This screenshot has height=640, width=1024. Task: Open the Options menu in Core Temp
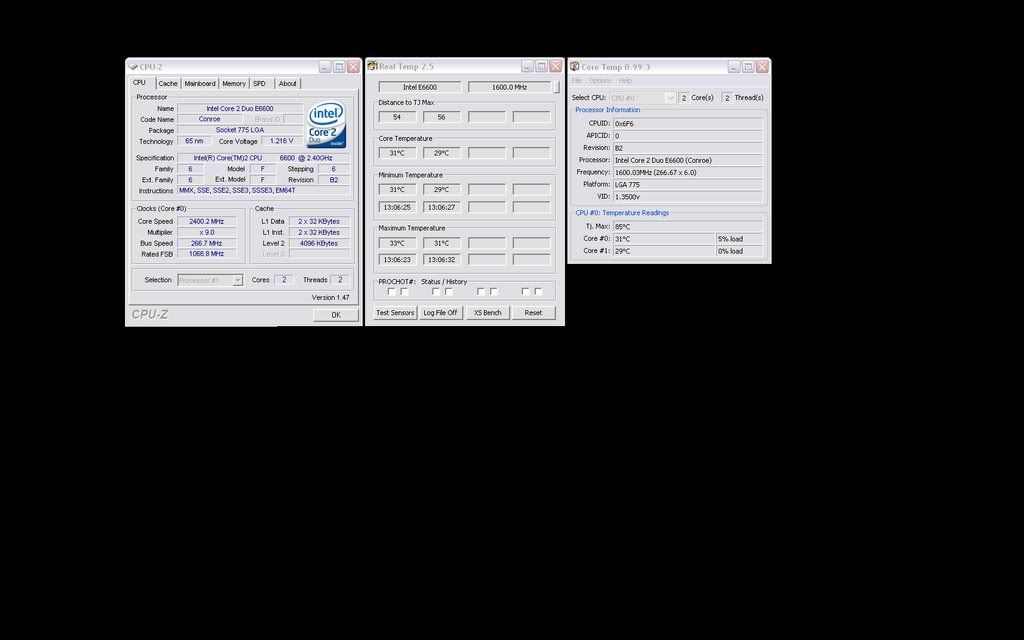[x=600, y=81]
